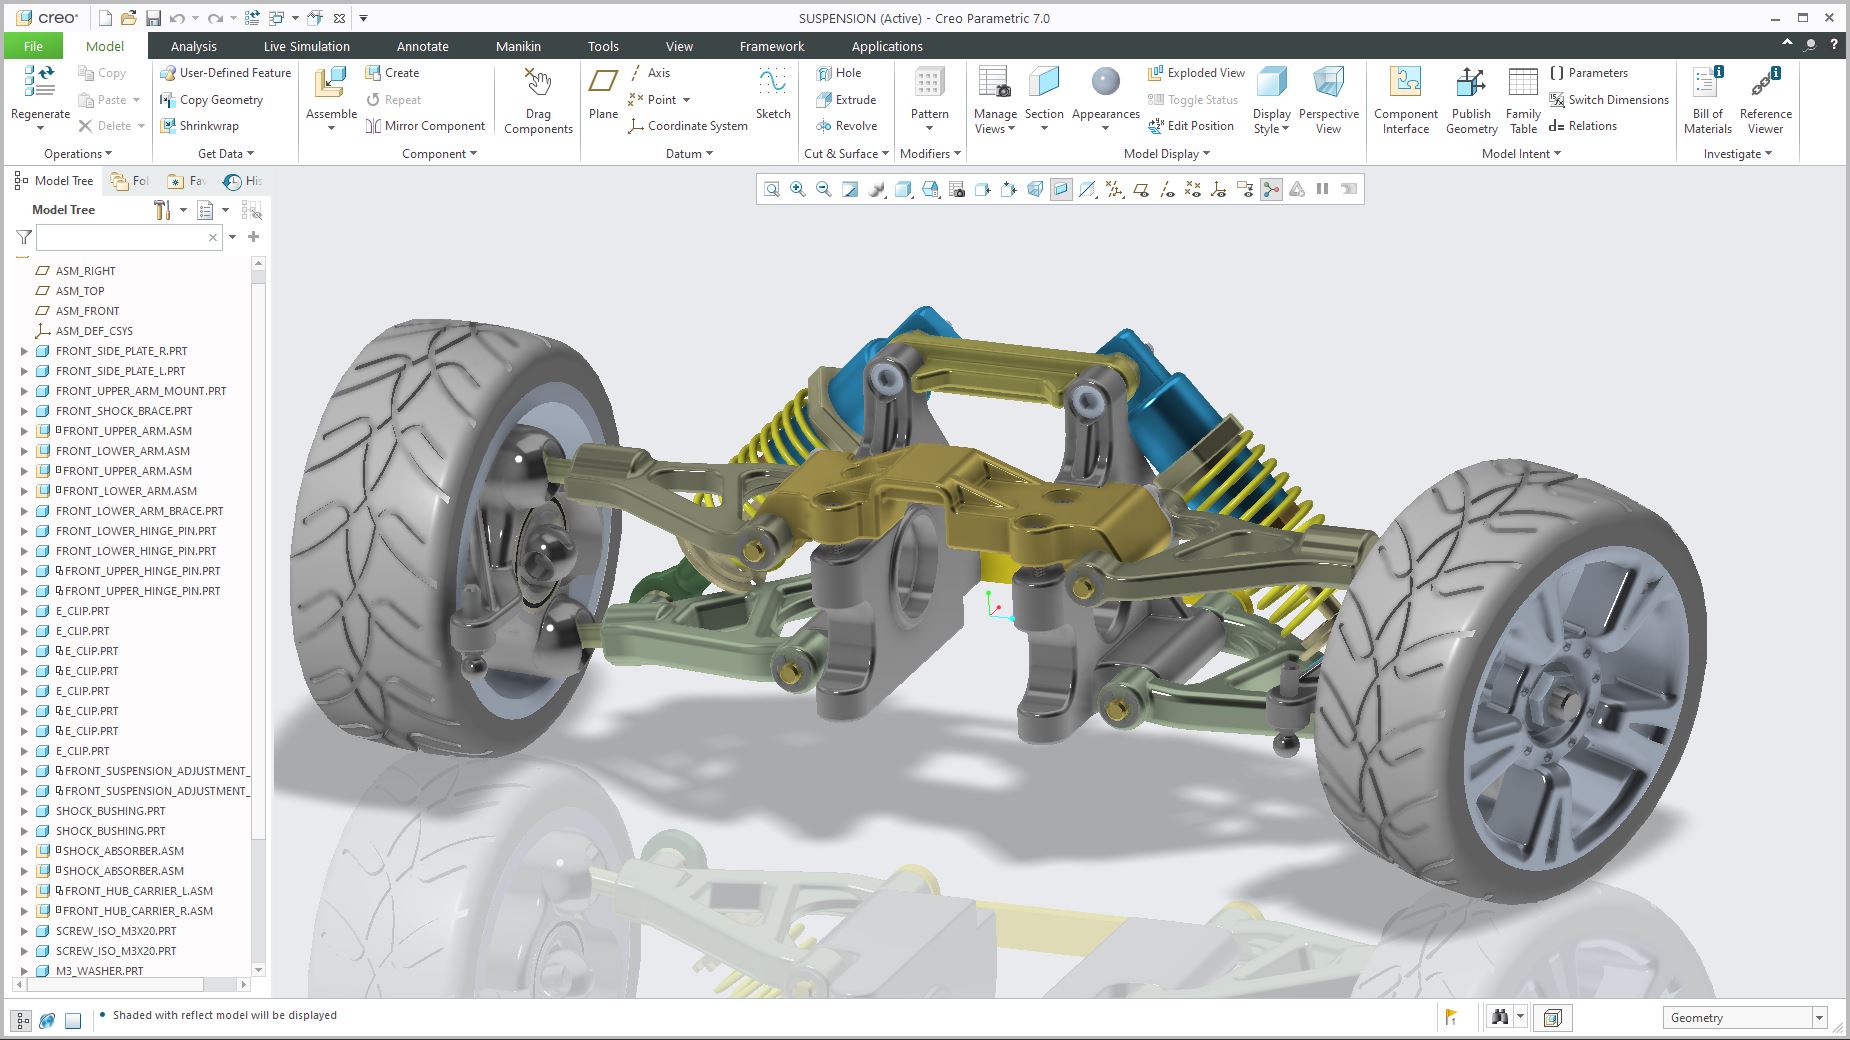Open the Geometry selection filter dropdown
This screenshot has width=1850, height=1040.
coord(1819,1018)
